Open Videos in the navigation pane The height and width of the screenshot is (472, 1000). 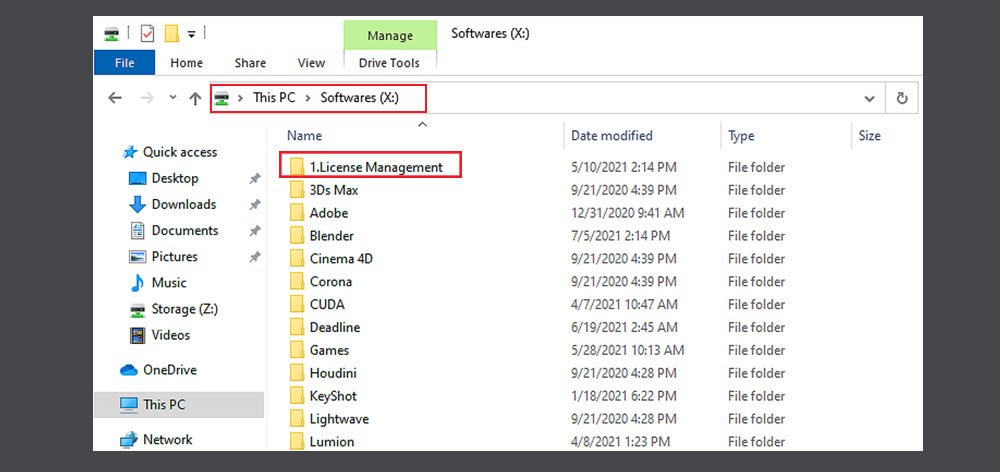click(x=171, y=335)
